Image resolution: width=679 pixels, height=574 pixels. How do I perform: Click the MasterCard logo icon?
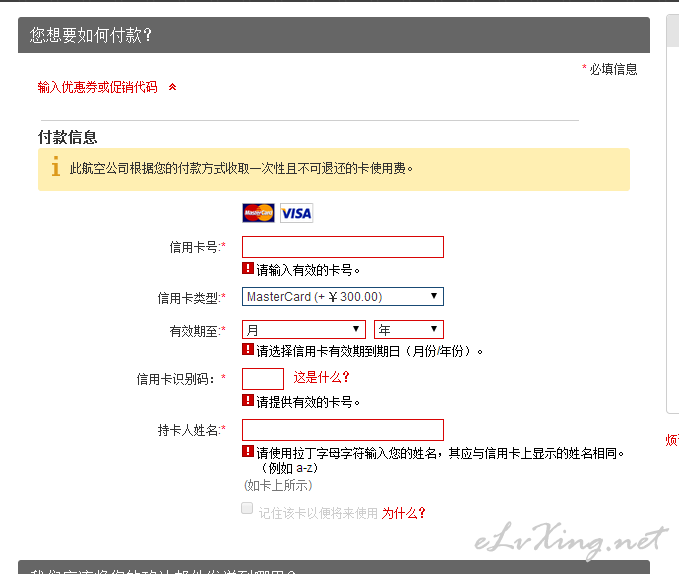[x=258, y=213]
